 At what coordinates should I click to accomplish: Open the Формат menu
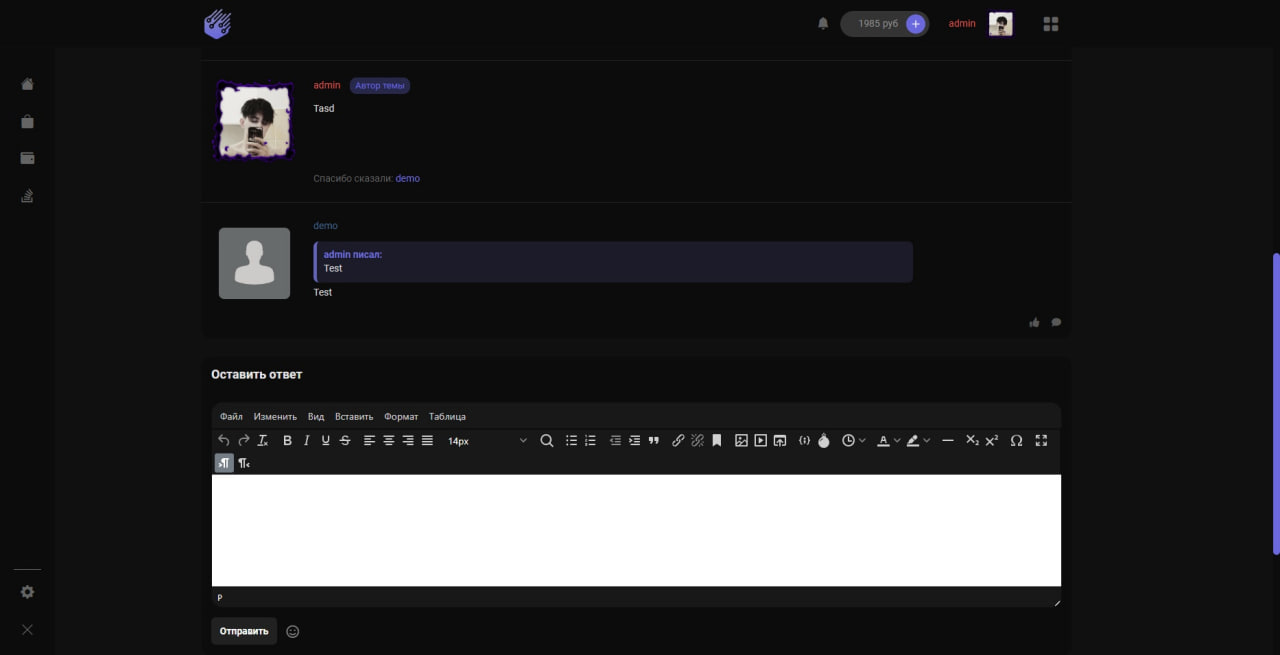[401, 417]
